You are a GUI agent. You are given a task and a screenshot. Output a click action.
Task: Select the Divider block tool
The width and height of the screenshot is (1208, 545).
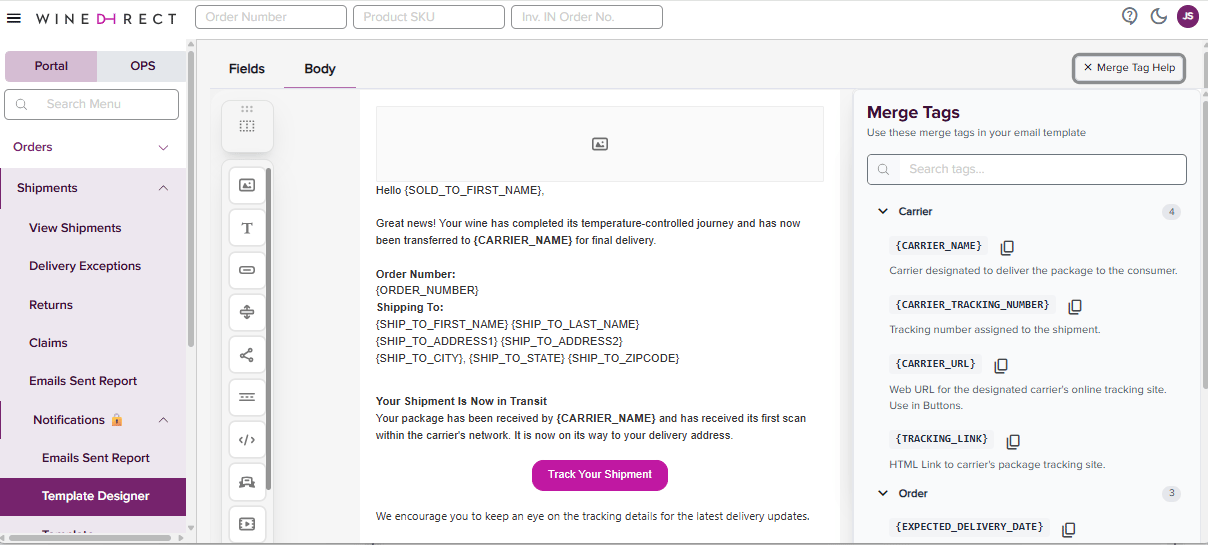(x=247, y=397)
